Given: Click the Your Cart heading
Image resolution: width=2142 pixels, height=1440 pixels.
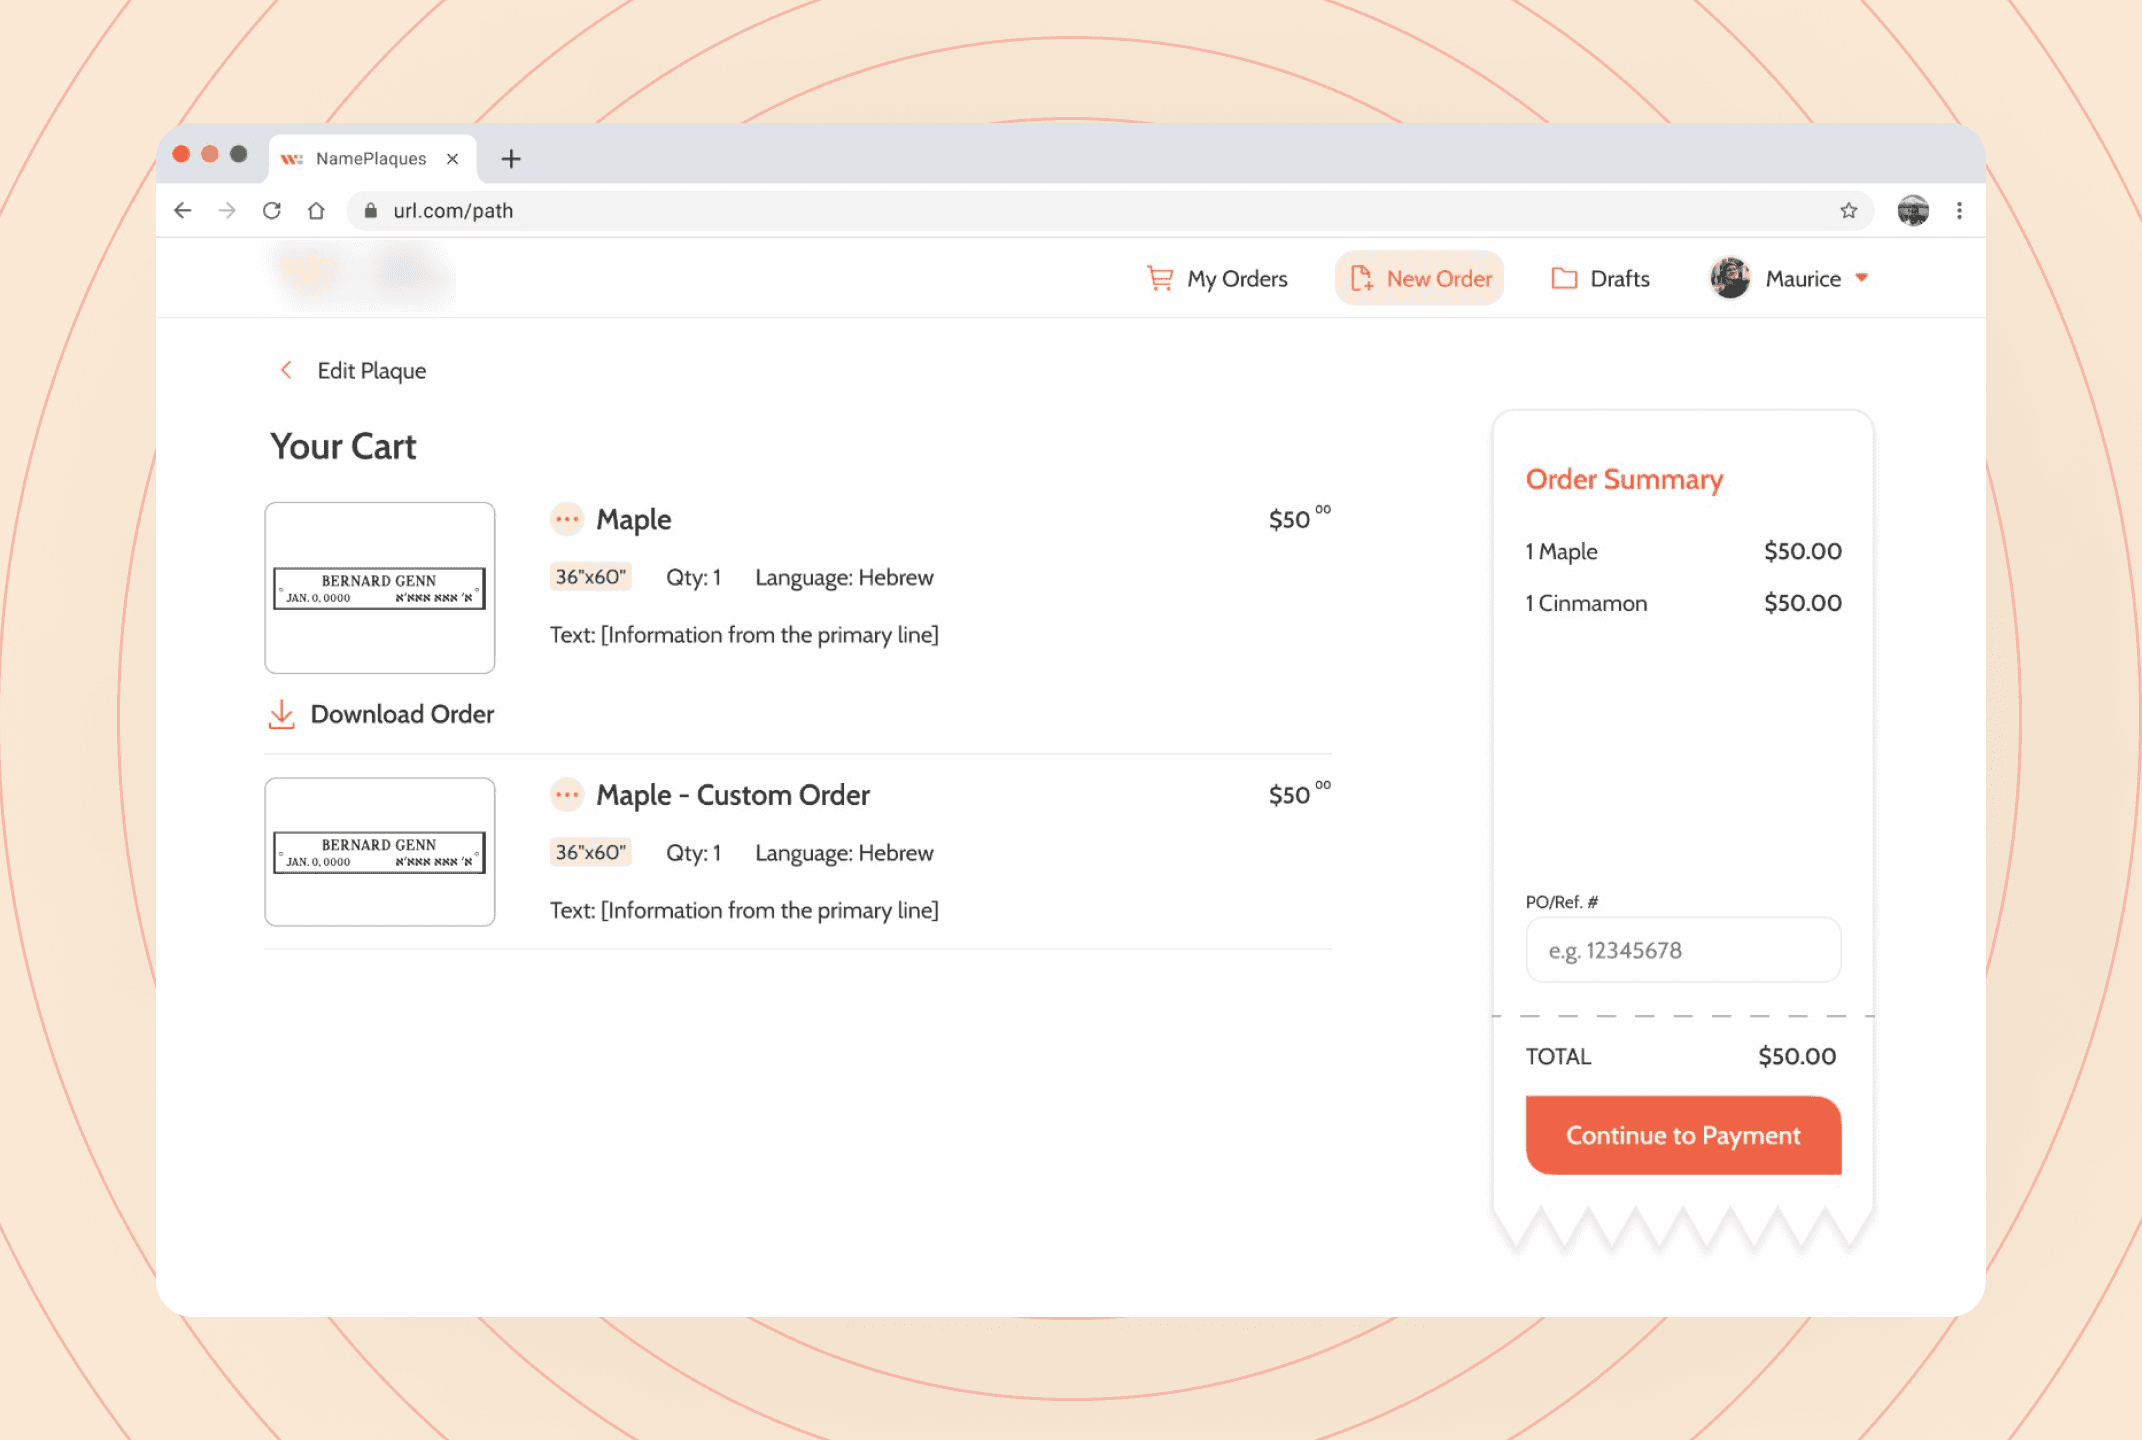Looking at the screenshot, I should pos(343,447).
